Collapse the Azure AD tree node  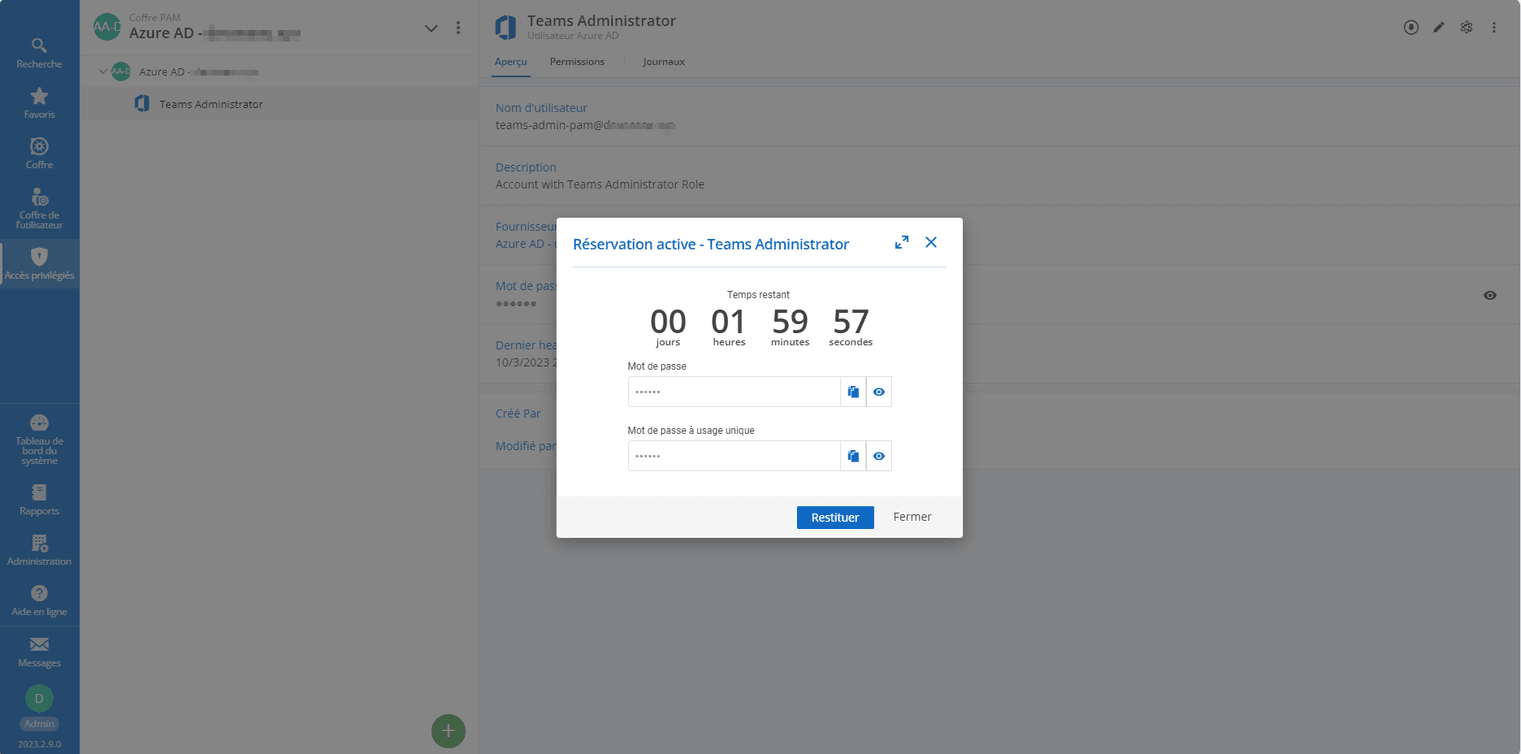point(102,72)
